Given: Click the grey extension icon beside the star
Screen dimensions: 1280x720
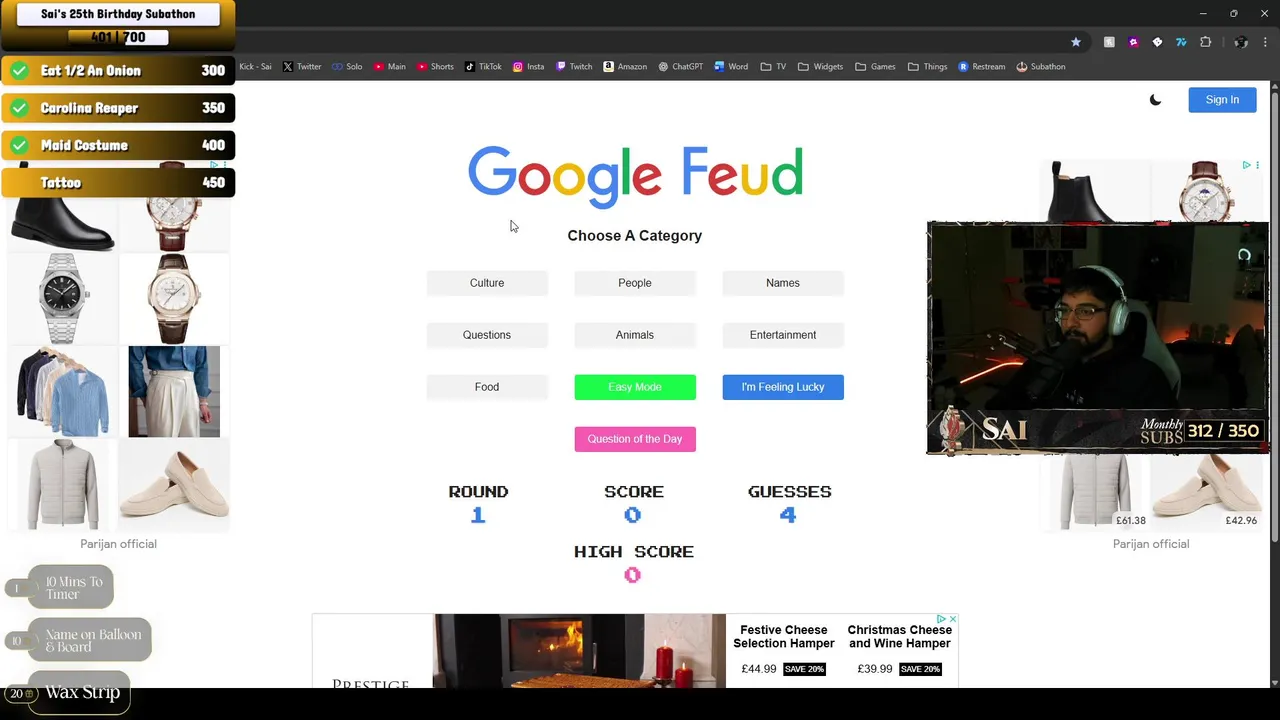Looking at the screenshot, I should coord(1109,42).
